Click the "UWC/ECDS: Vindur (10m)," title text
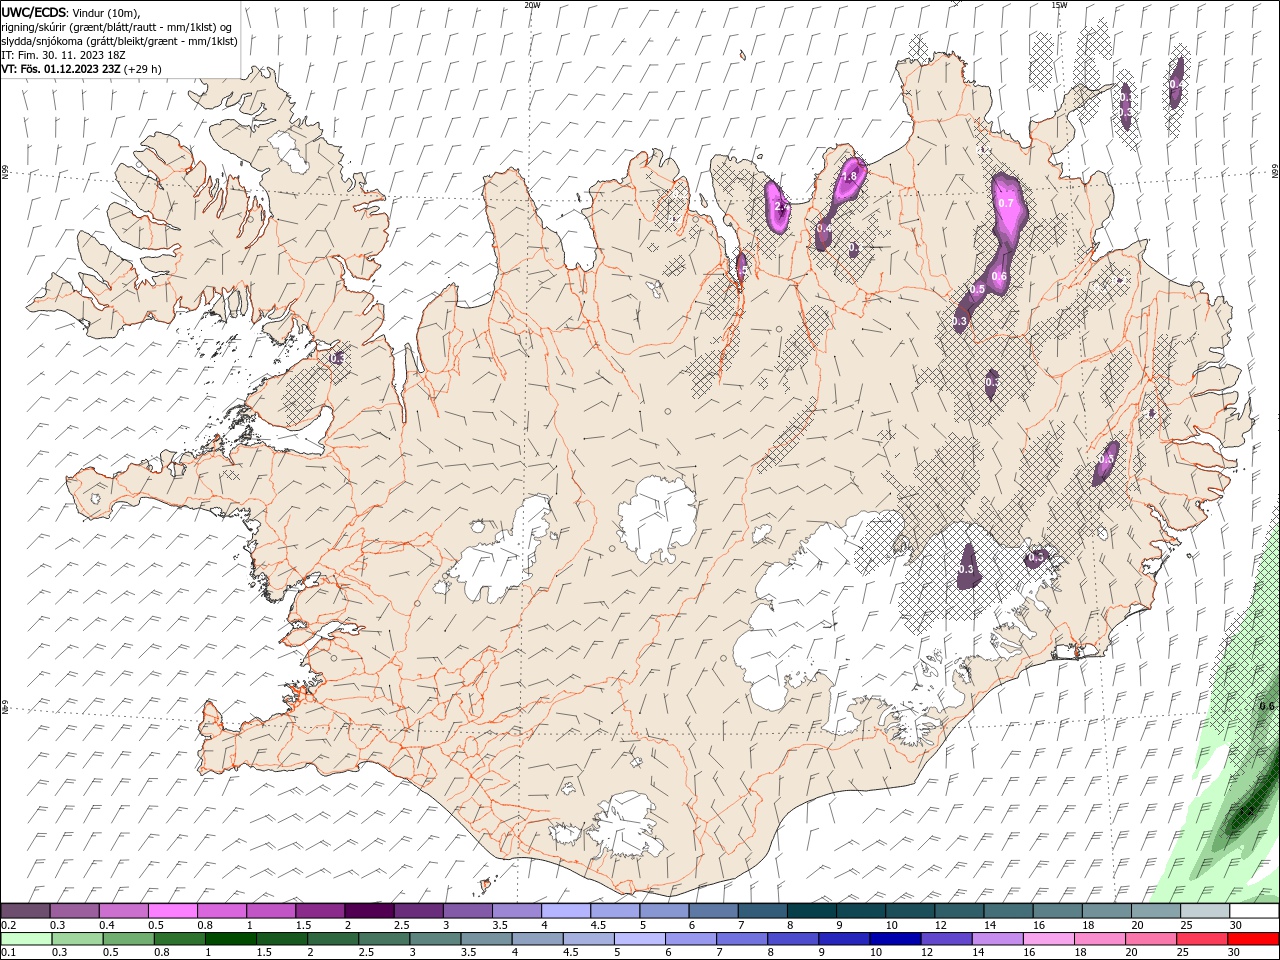Viewport: 1280px width, 960px height. (72, 12)
